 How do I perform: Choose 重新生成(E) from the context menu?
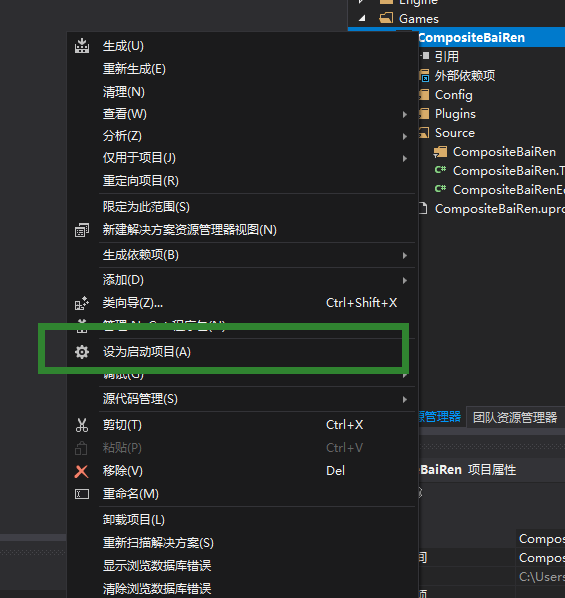point(134,69)
